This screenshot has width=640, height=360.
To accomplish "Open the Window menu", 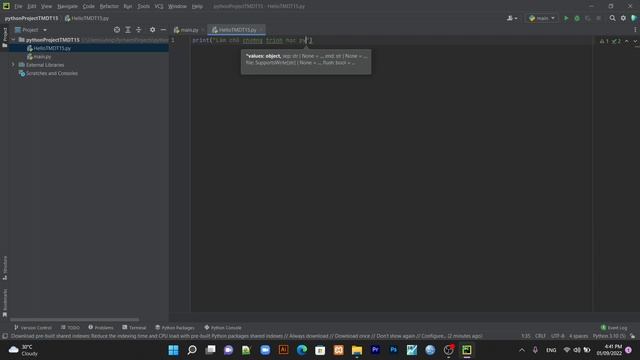I will click(x=178, y=6).
